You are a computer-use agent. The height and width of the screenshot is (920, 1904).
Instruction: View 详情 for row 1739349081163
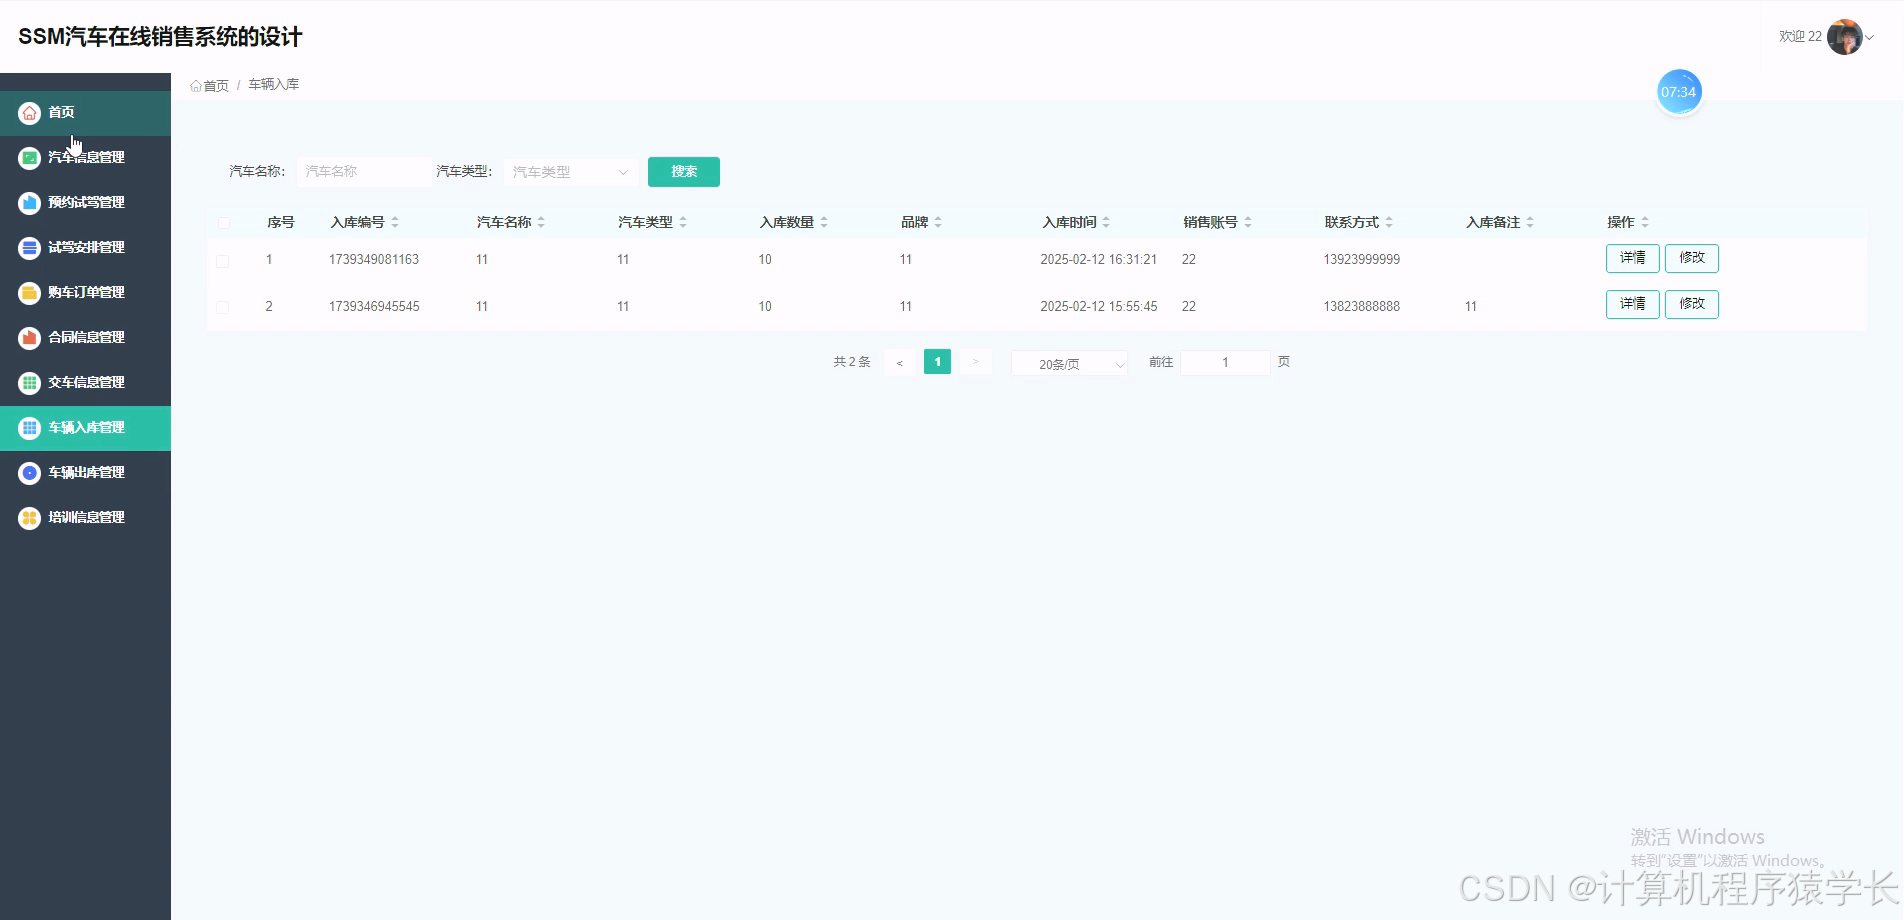click(1632, 258)
